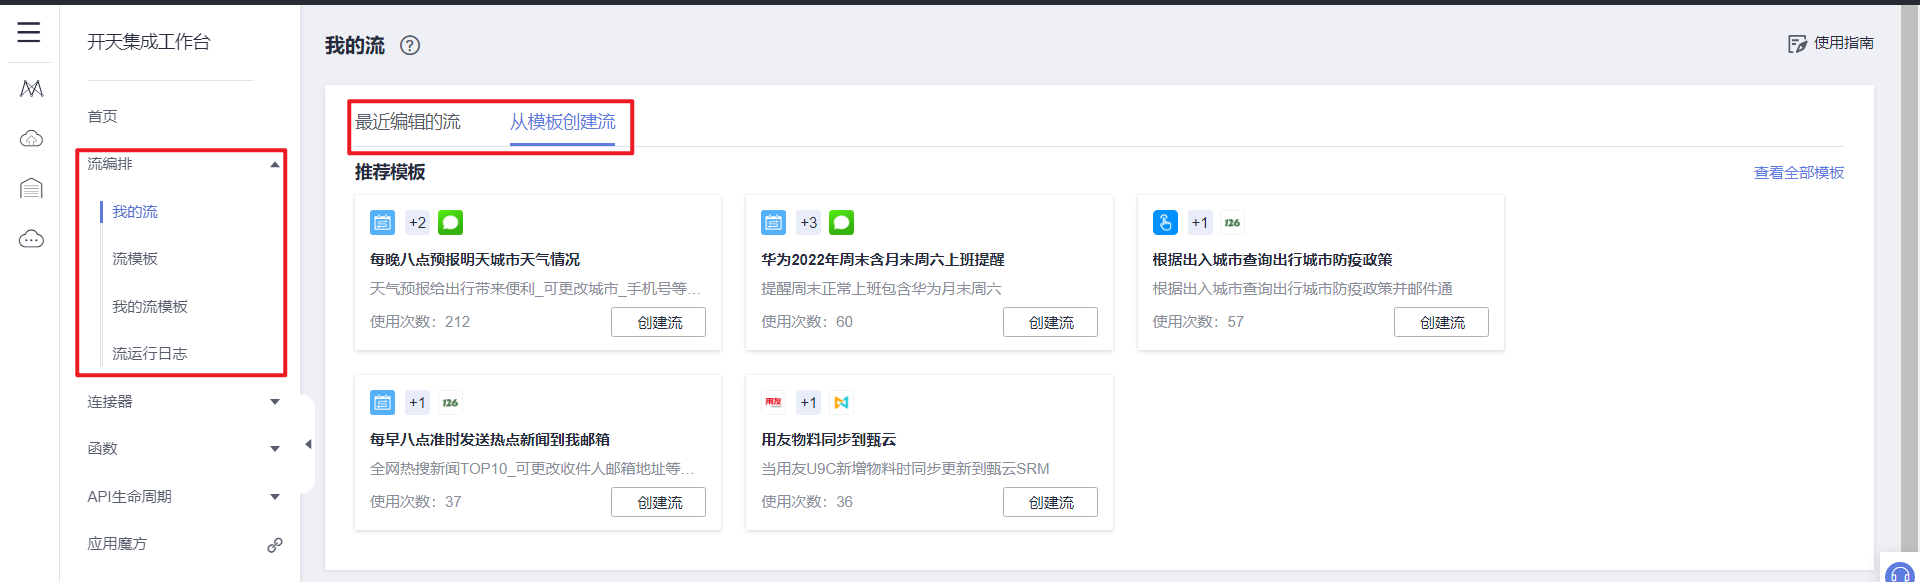Click the 甄云 logo icon on 用友物料 card
Screen dimensions: 1920x582
841,402
